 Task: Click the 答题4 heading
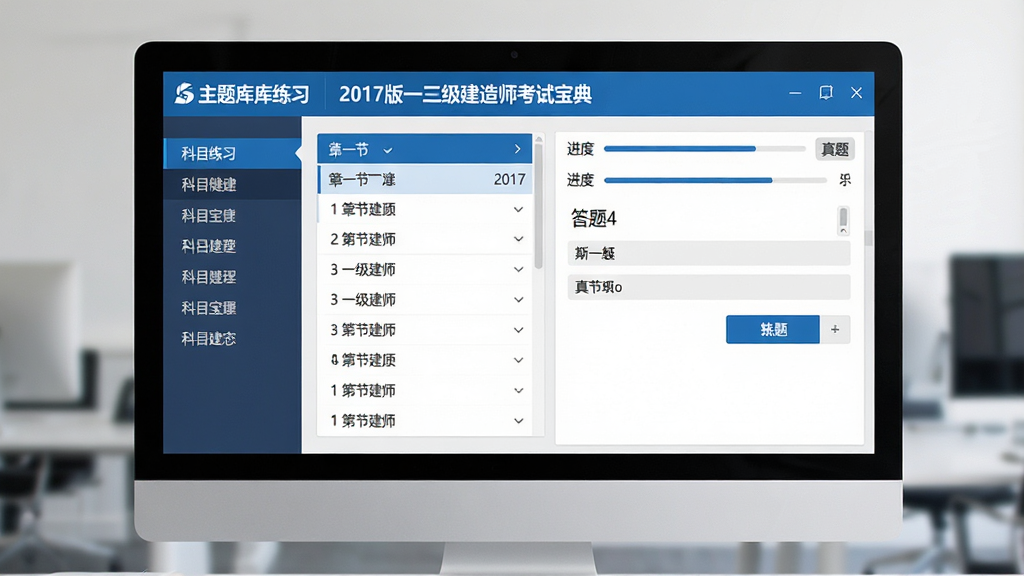tap(594, 219)
